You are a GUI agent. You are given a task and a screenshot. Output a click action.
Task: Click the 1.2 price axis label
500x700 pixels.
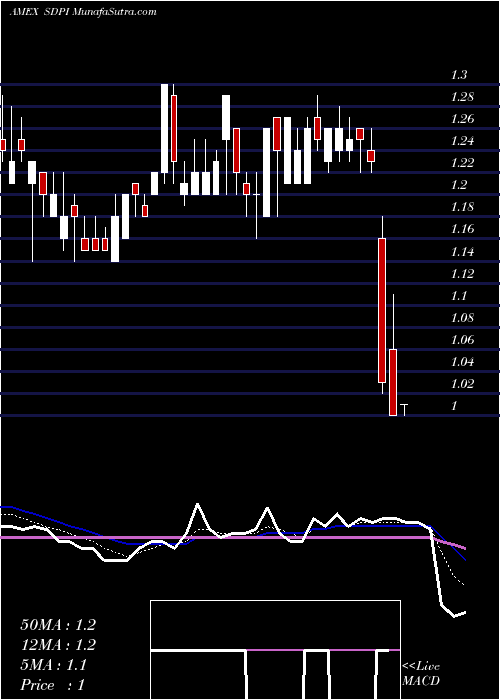459,185
